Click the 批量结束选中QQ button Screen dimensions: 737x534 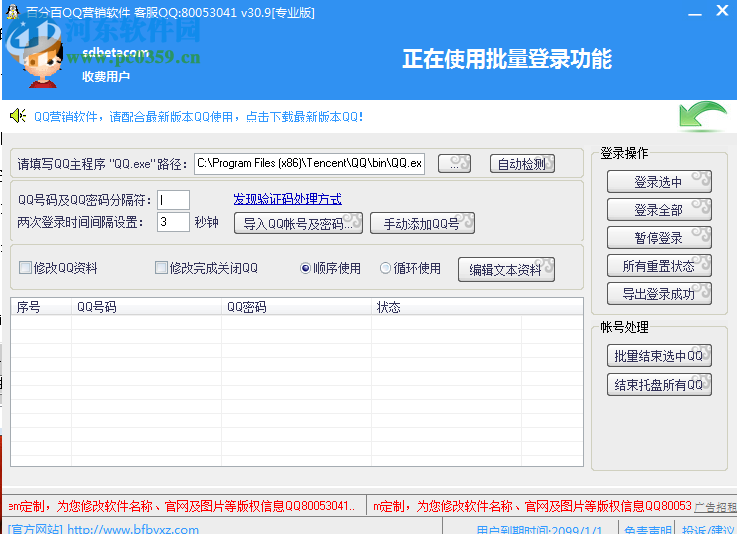click(x=659, y=356)
